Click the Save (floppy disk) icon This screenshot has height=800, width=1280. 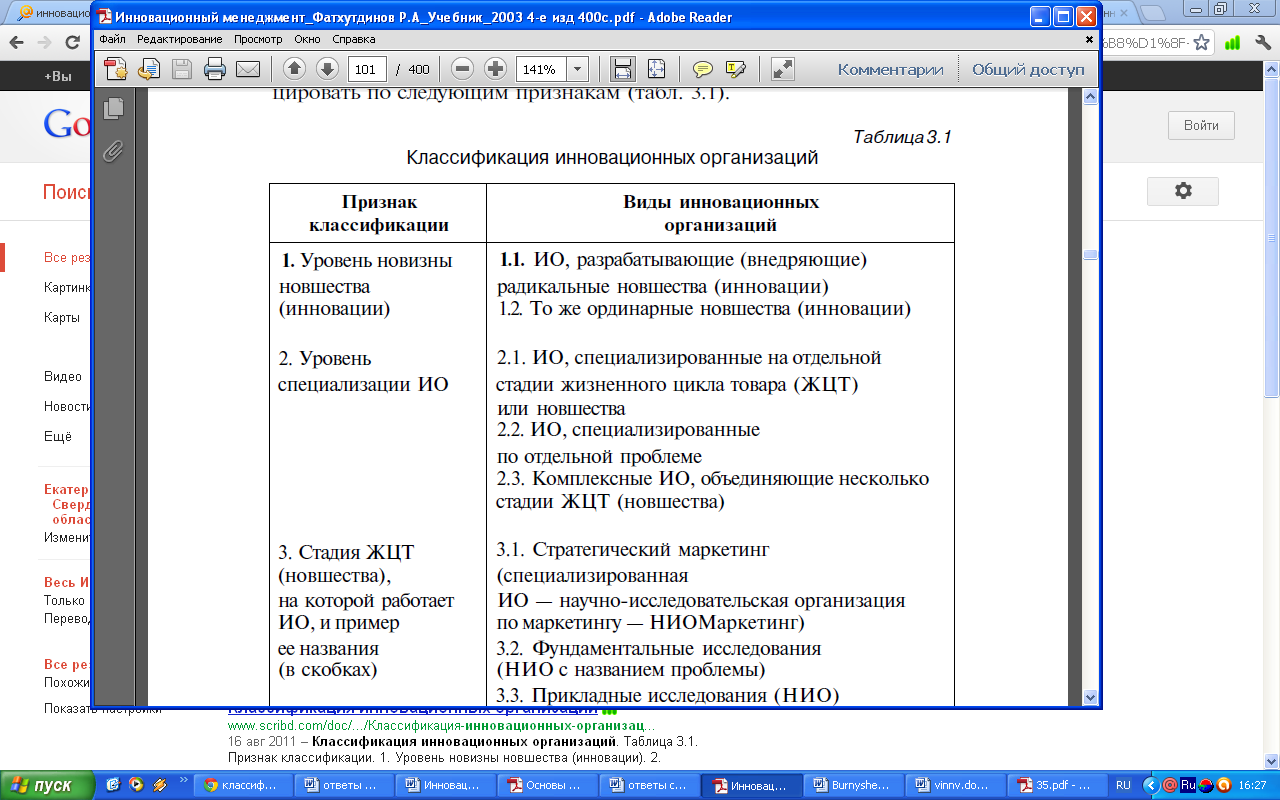coord(182,69)
